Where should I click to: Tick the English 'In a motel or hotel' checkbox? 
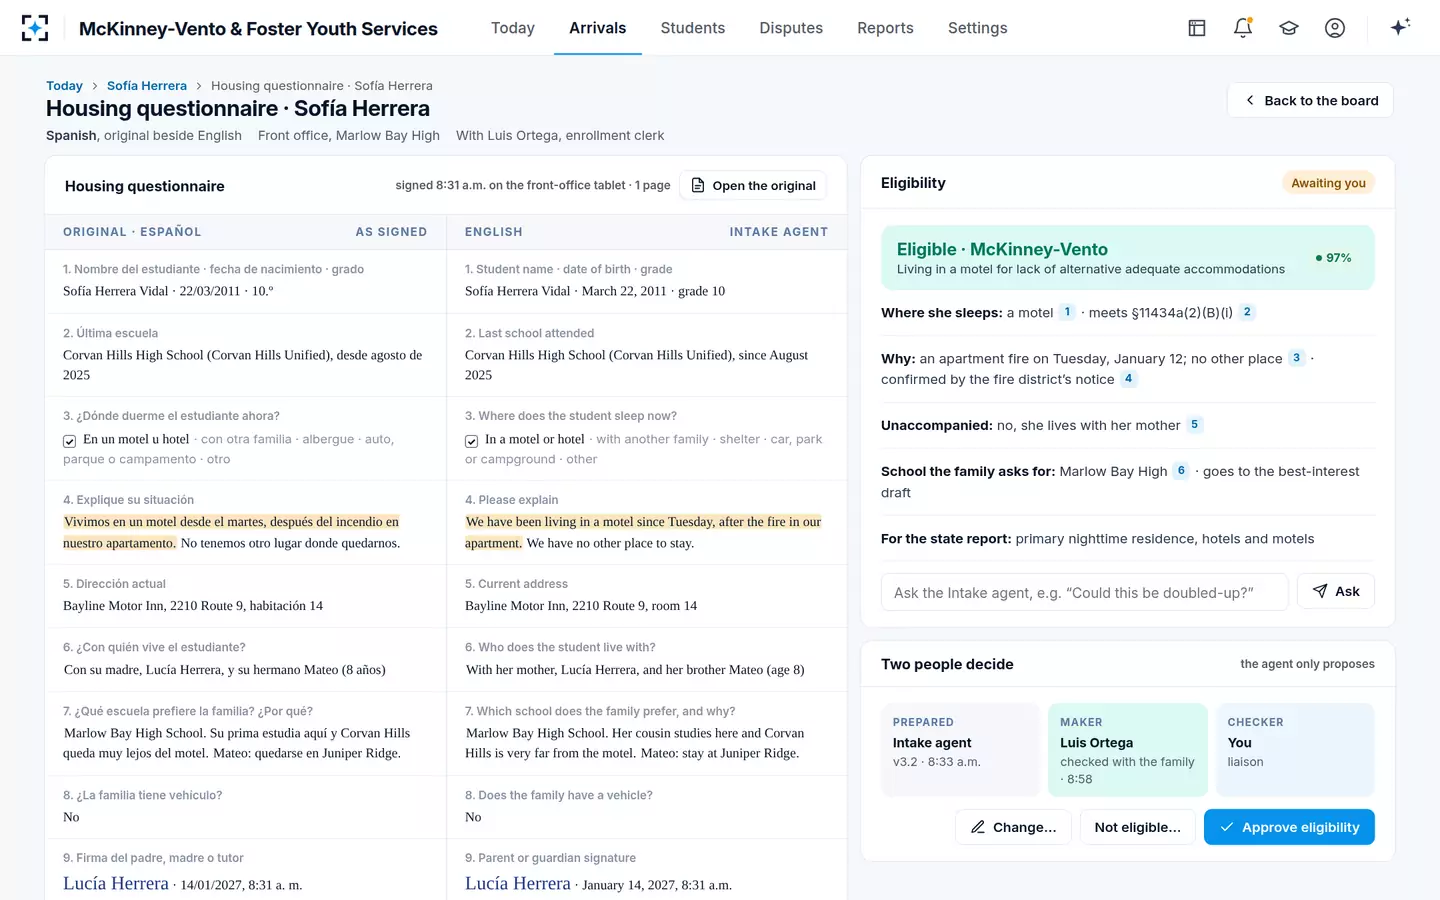(x=472, y=441)
